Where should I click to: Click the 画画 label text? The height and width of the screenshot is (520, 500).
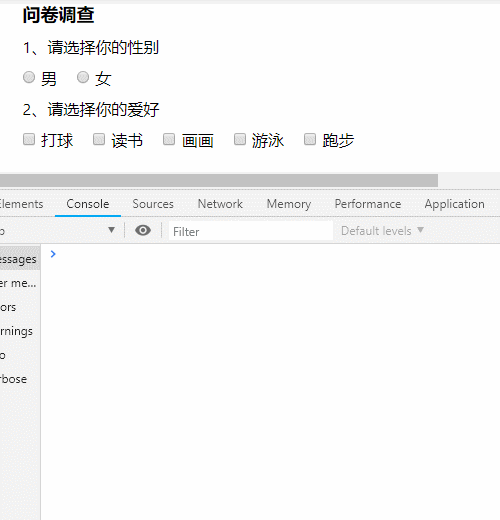click(198, 140)
